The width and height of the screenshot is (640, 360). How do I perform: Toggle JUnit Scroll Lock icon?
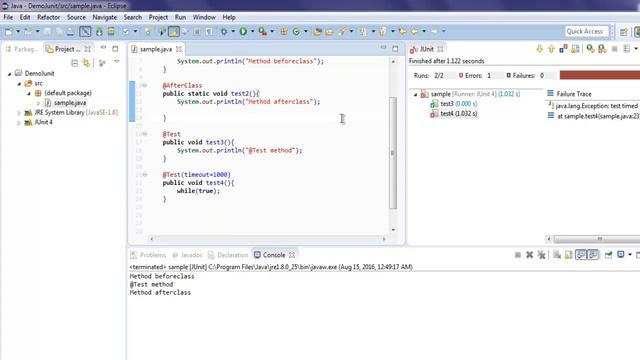575,49
